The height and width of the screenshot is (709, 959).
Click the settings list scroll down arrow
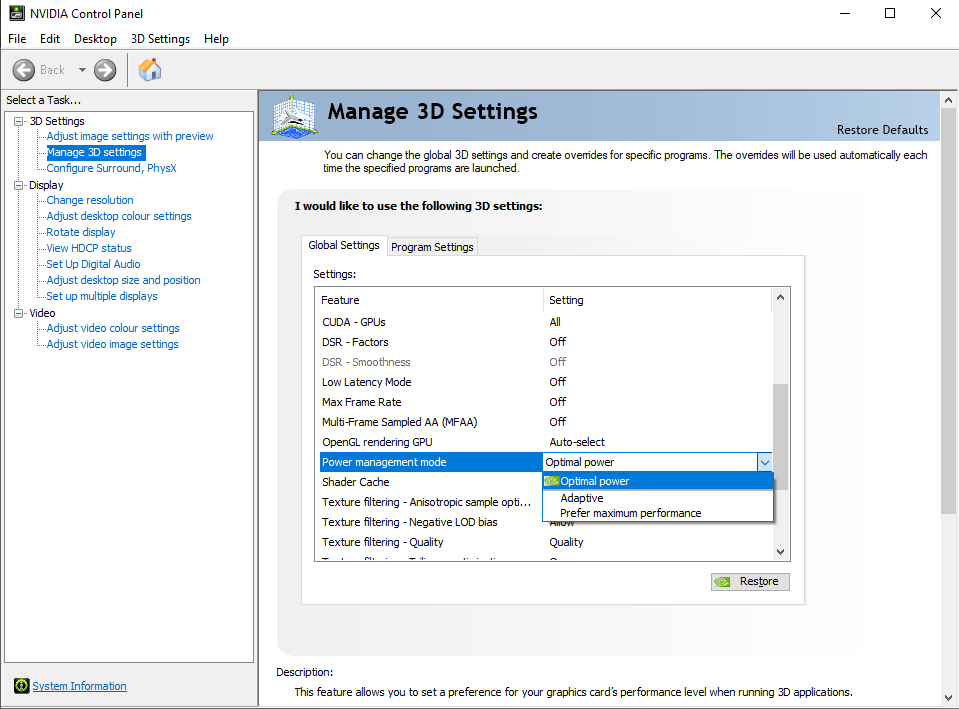click(780, 552)
